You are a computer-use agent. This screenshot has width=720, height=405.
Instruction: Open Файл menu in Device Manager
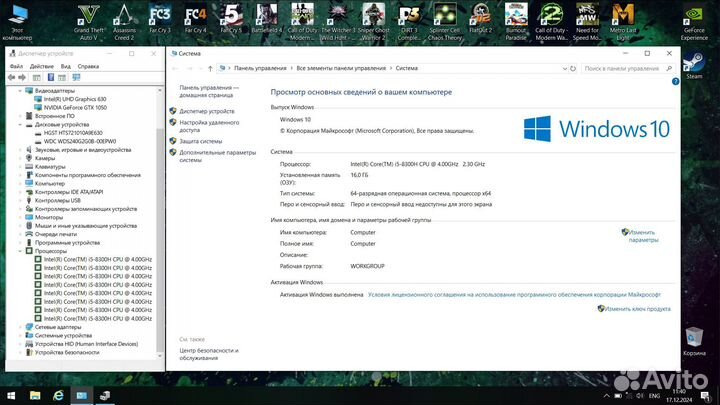[16, 66]
